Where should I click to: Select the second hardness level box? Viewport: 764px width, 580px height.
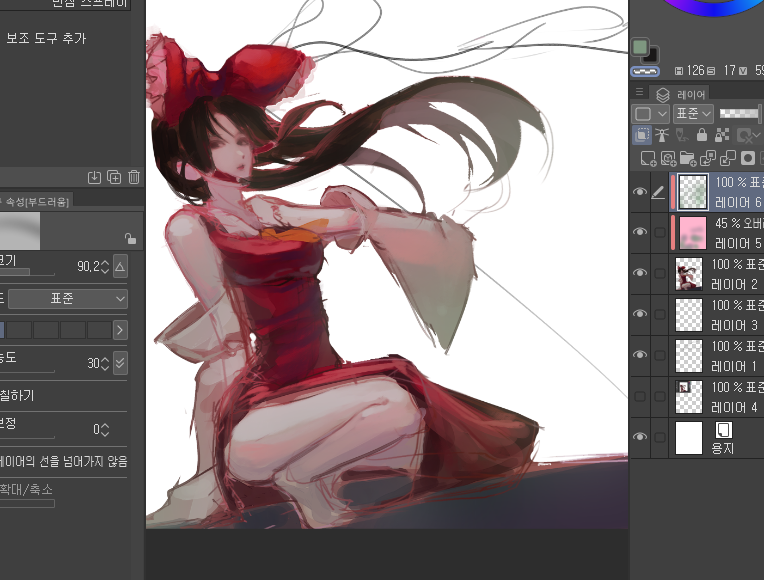[19, 330]
